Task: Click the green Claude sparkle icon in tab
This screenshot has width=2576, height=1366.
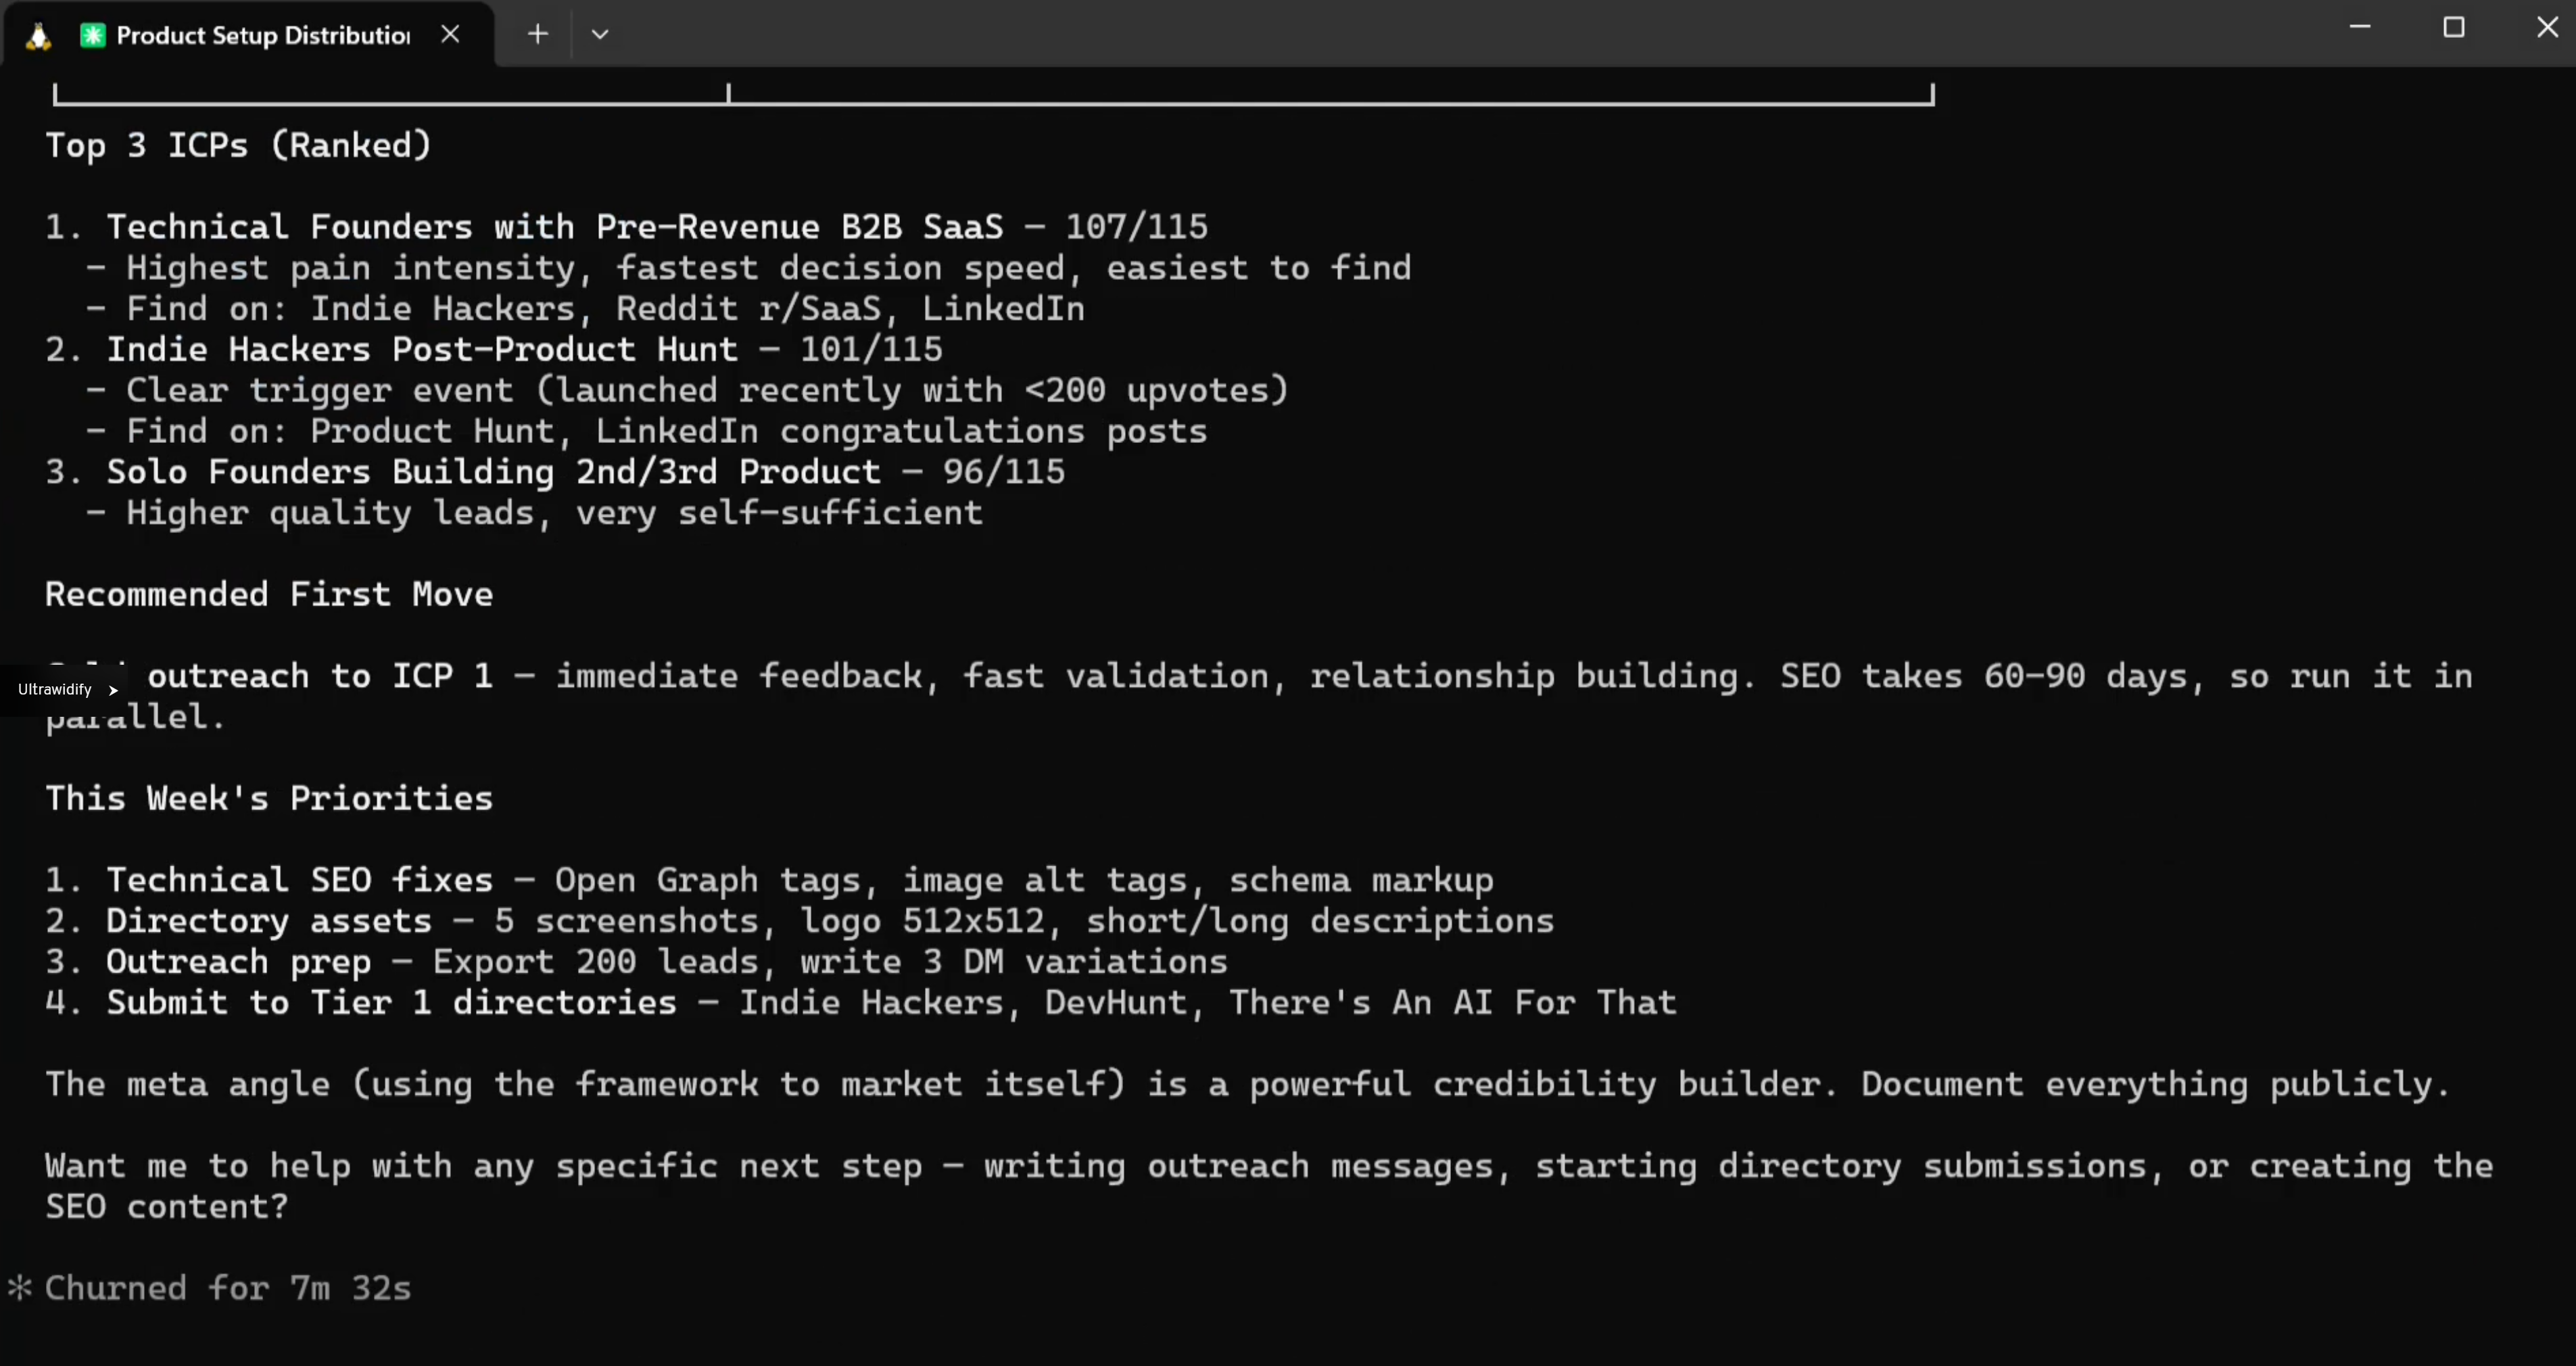Action: coord(93,33)
